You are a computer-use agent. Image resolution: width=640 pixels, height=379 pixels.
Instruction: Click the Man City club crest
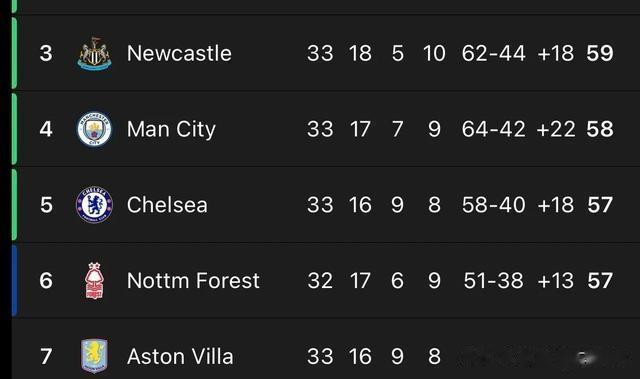[94, 129]
